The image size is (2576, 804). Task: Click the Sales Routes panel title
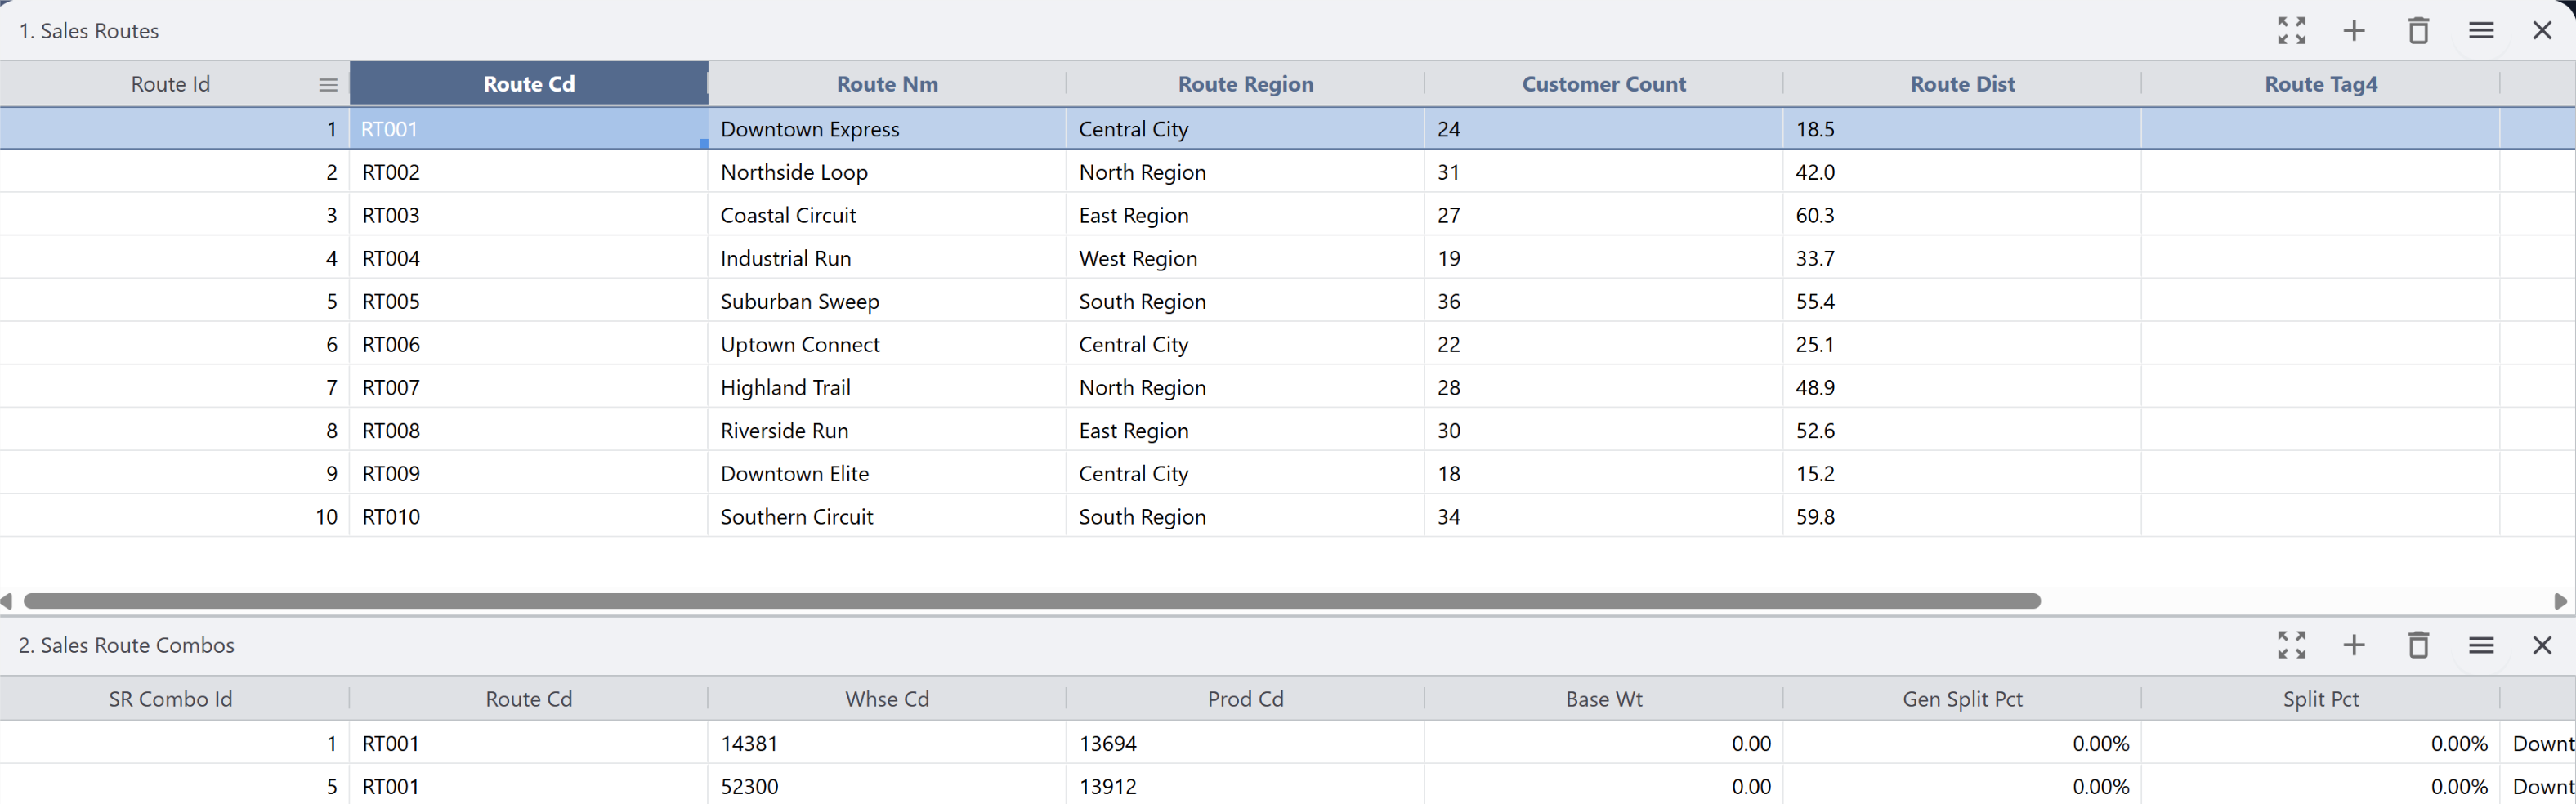88,30
